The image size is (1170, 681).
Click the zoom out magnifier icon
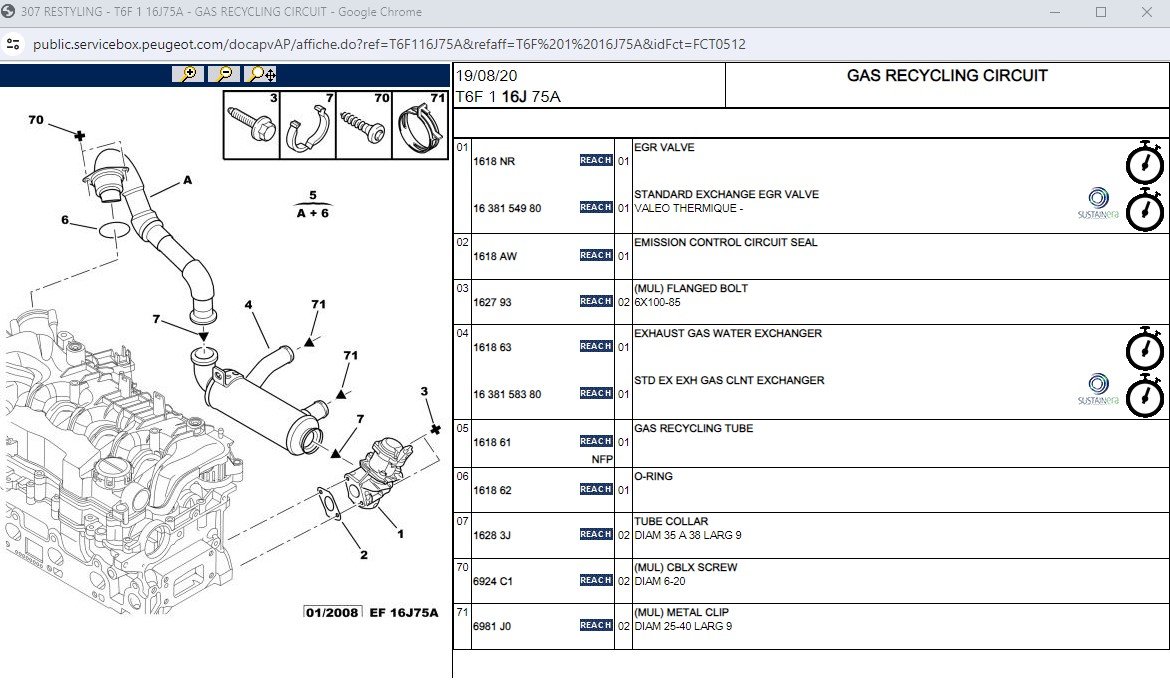click(x=224, y=74)
